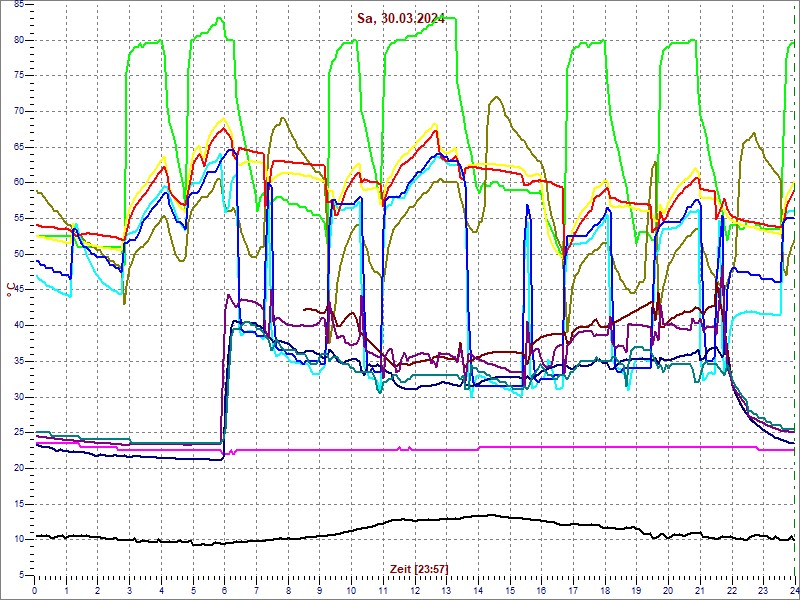
Task: Select hour 12 on the time axis
Action: coord(414,589)
